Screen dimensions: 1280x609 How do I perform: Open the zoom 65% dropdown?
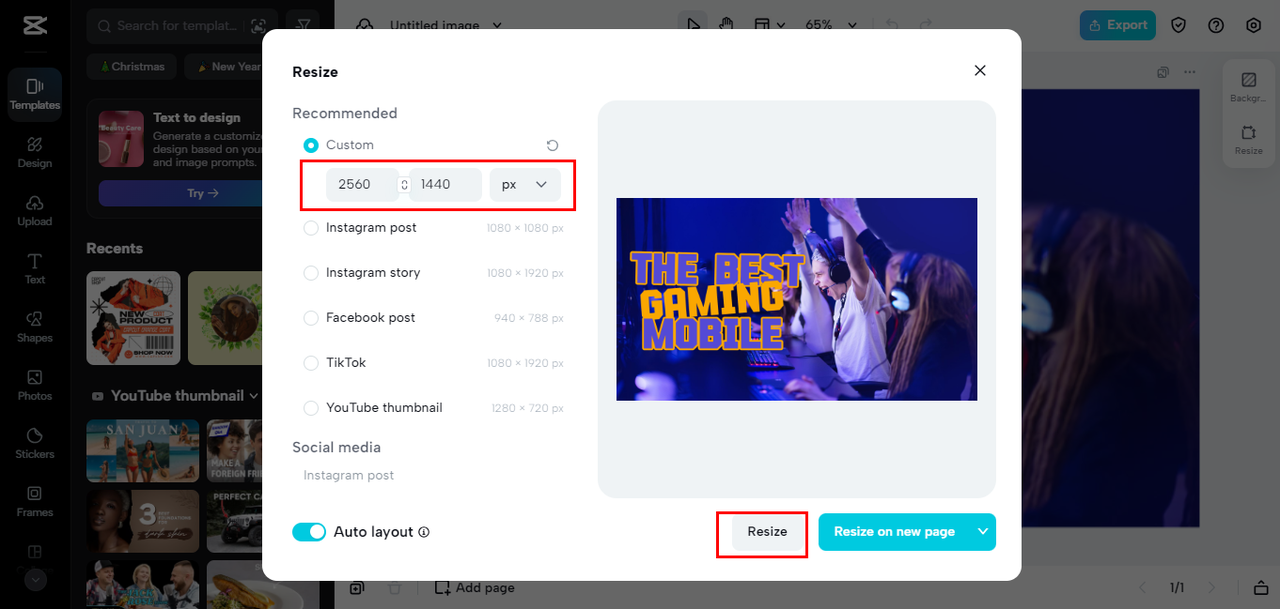(831, 25)
